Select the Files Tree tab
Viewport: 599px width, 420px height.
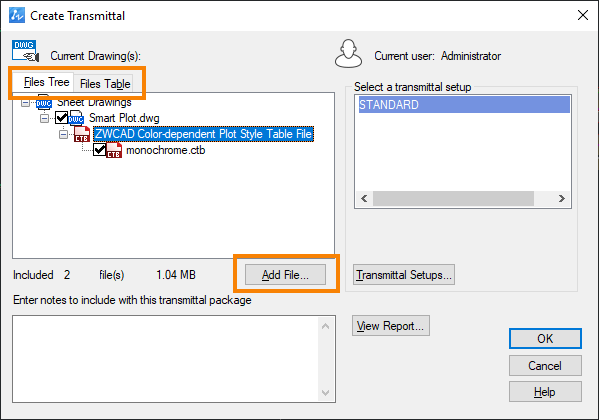pyautogui.click(x=46, y=82)
